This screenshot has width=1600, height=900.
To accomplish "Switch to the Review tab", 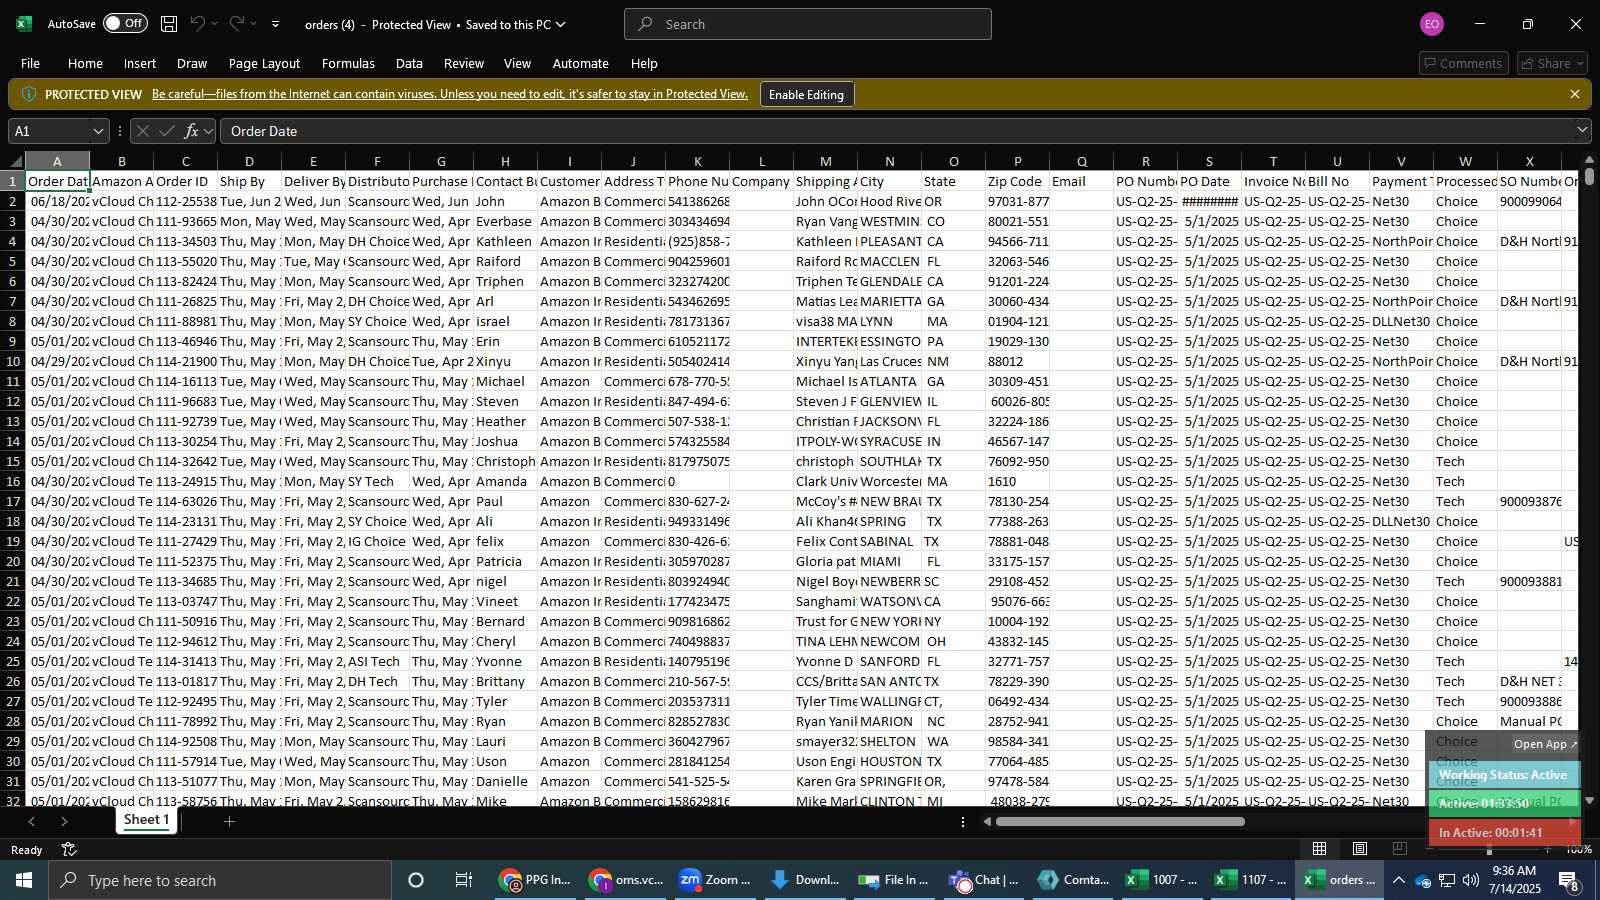I will tap(464, 63).
